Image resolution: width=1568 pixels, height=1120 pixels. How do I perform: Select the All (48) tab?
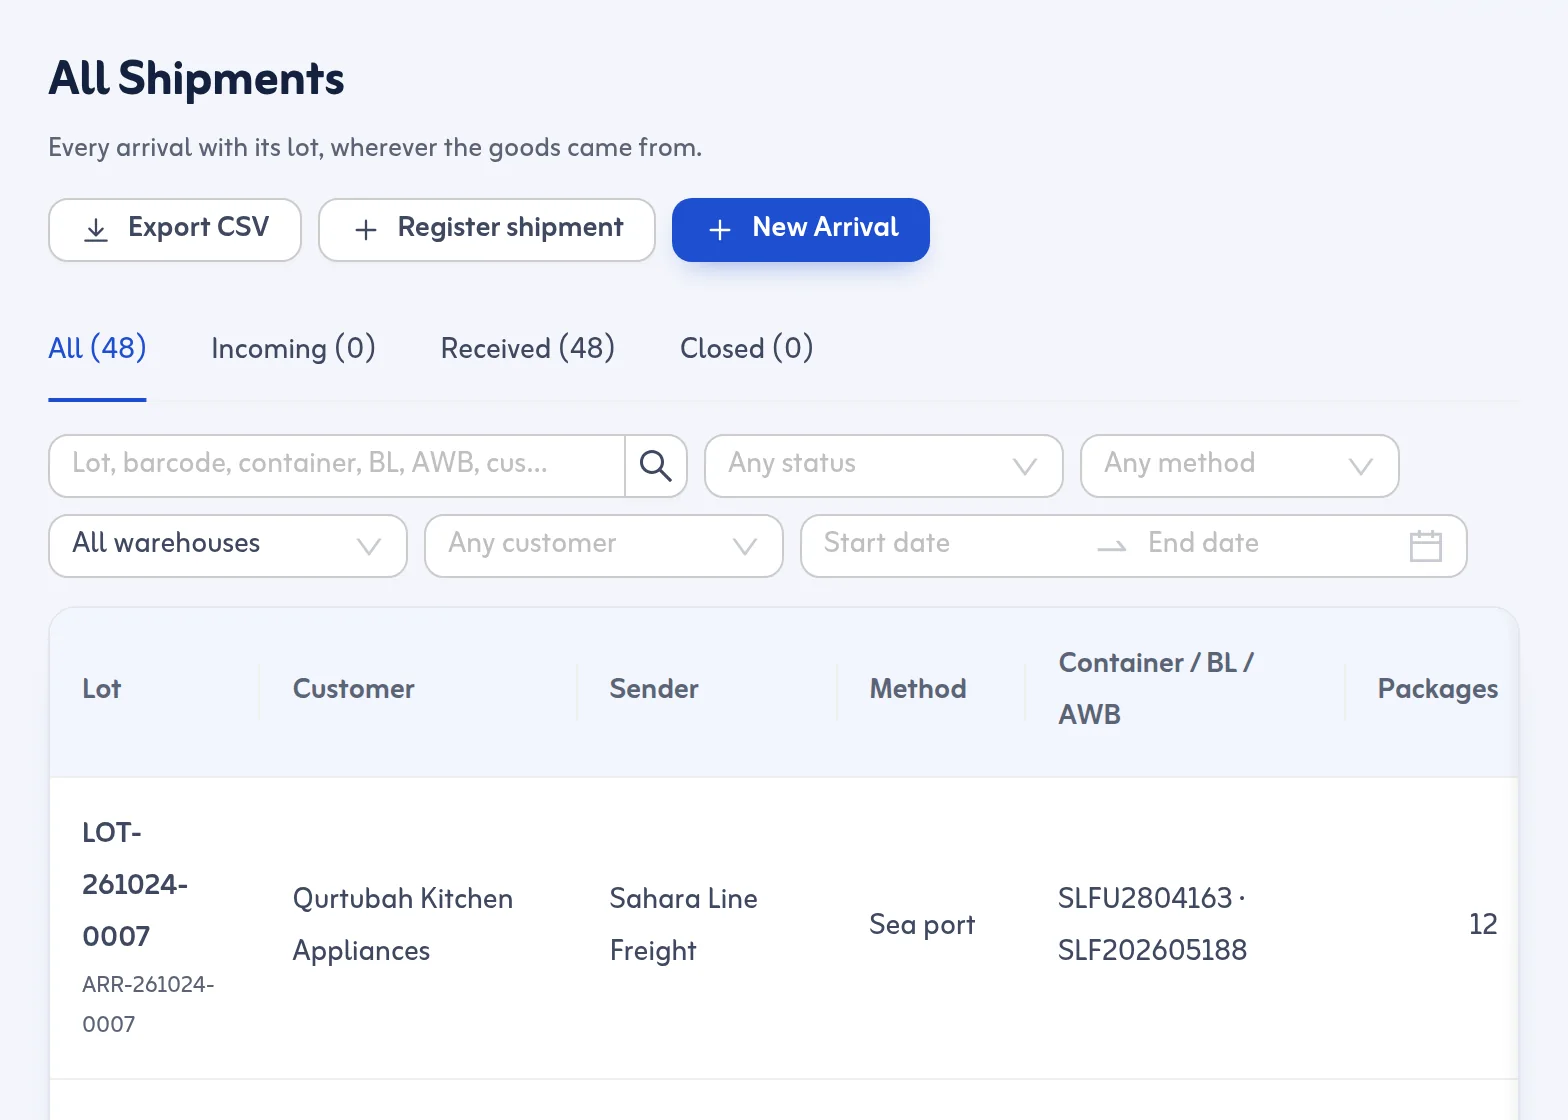[97, 348]
